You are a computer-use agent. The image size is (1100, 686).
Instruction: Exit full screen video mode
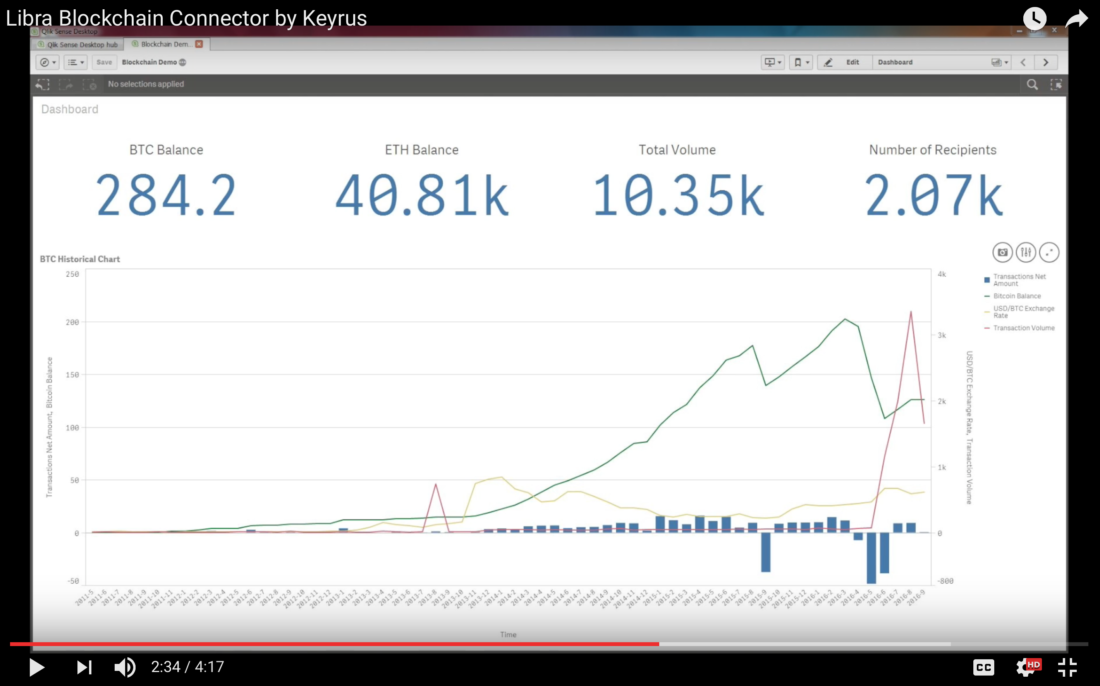1067,667
